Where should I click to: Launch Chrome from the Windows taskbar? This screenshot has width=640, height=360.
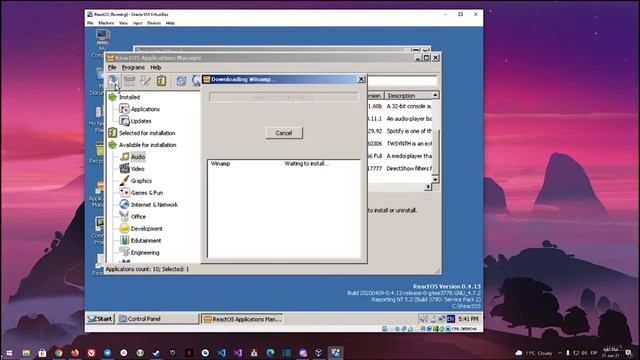coord(59,353)
